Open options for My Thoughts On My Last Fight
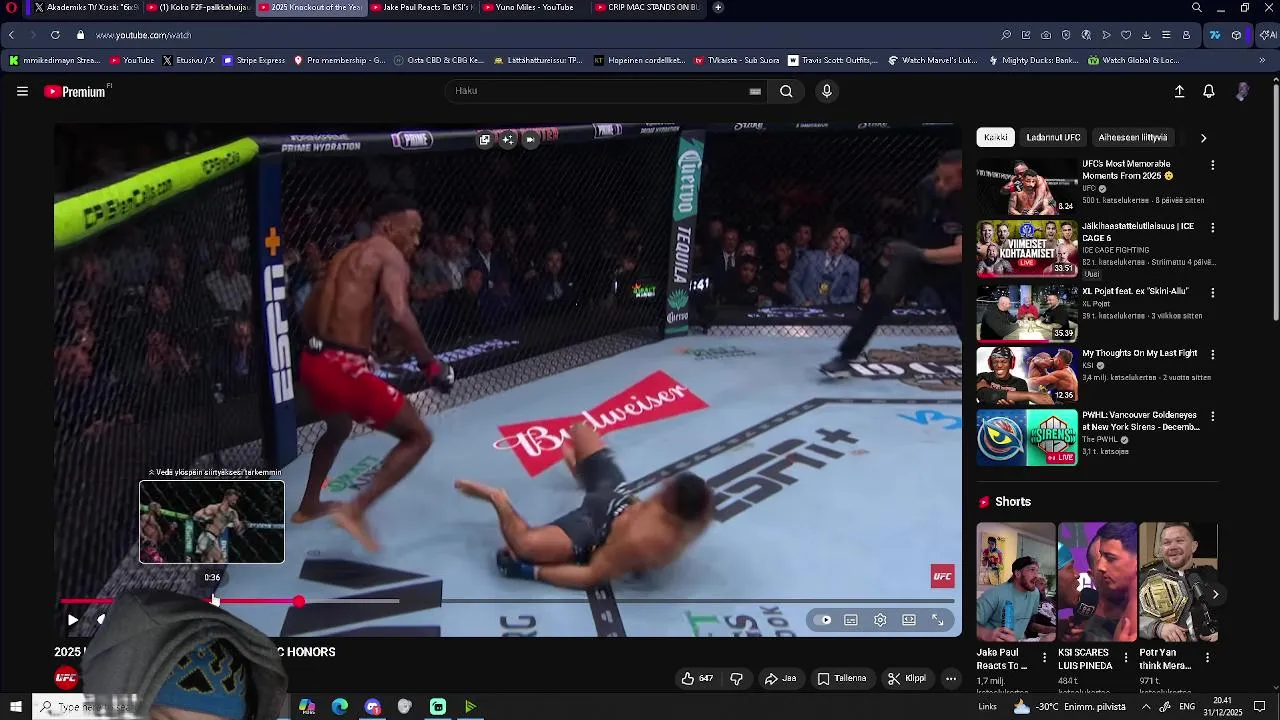Screen dimensions: 1280x720 pos(1213,355)
